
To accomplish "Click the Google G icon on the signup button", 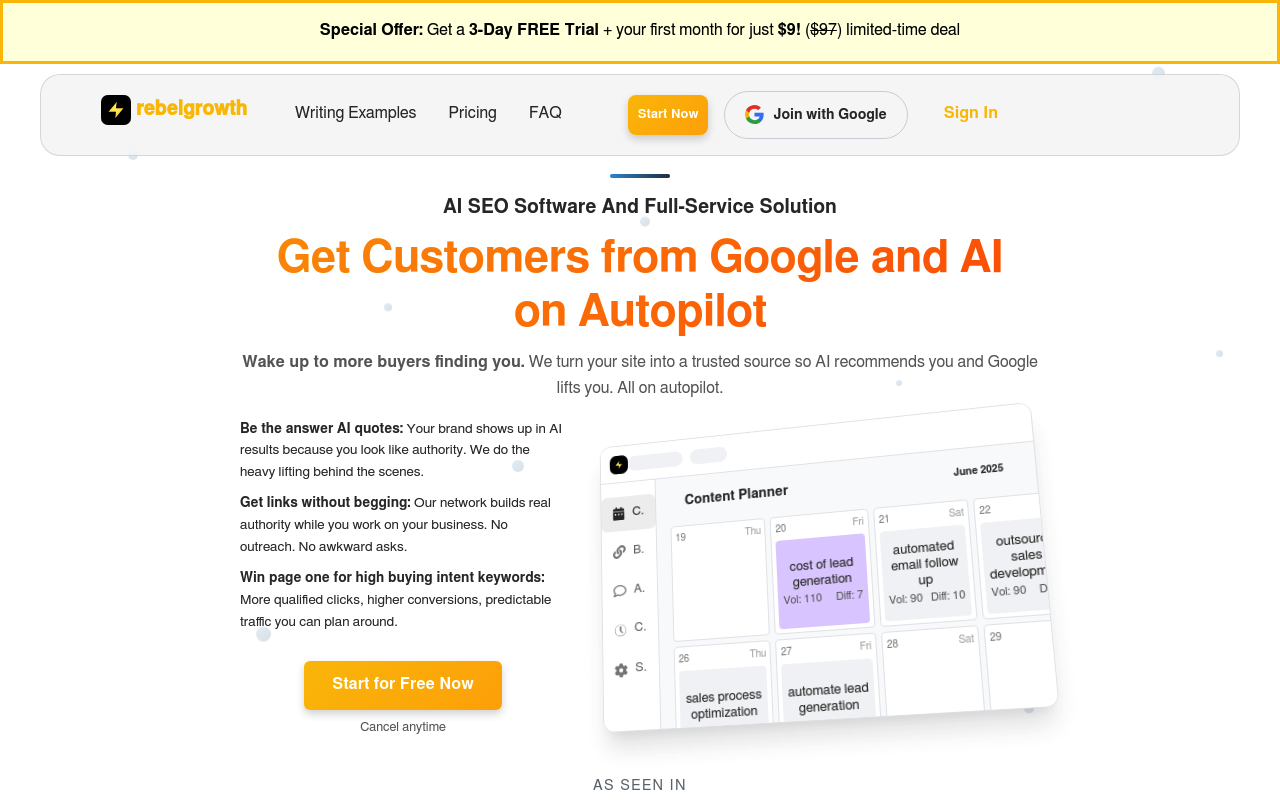I will (753, 114).
